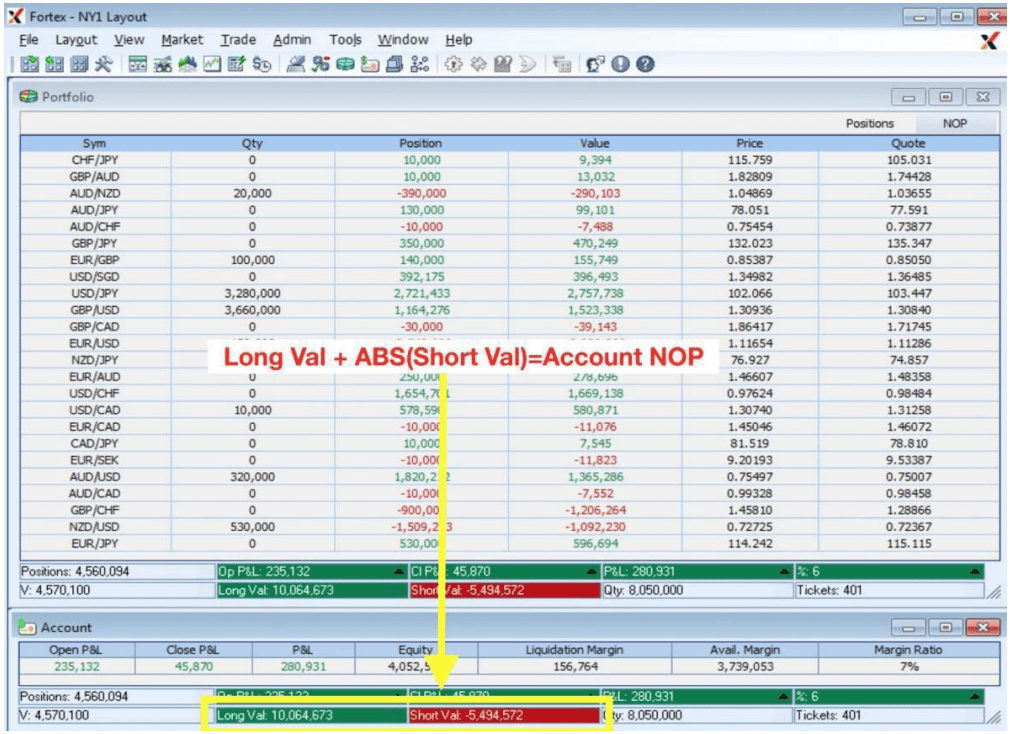
Task: Click the gavel stamp toolbar icon
Action: click(296, 64)
